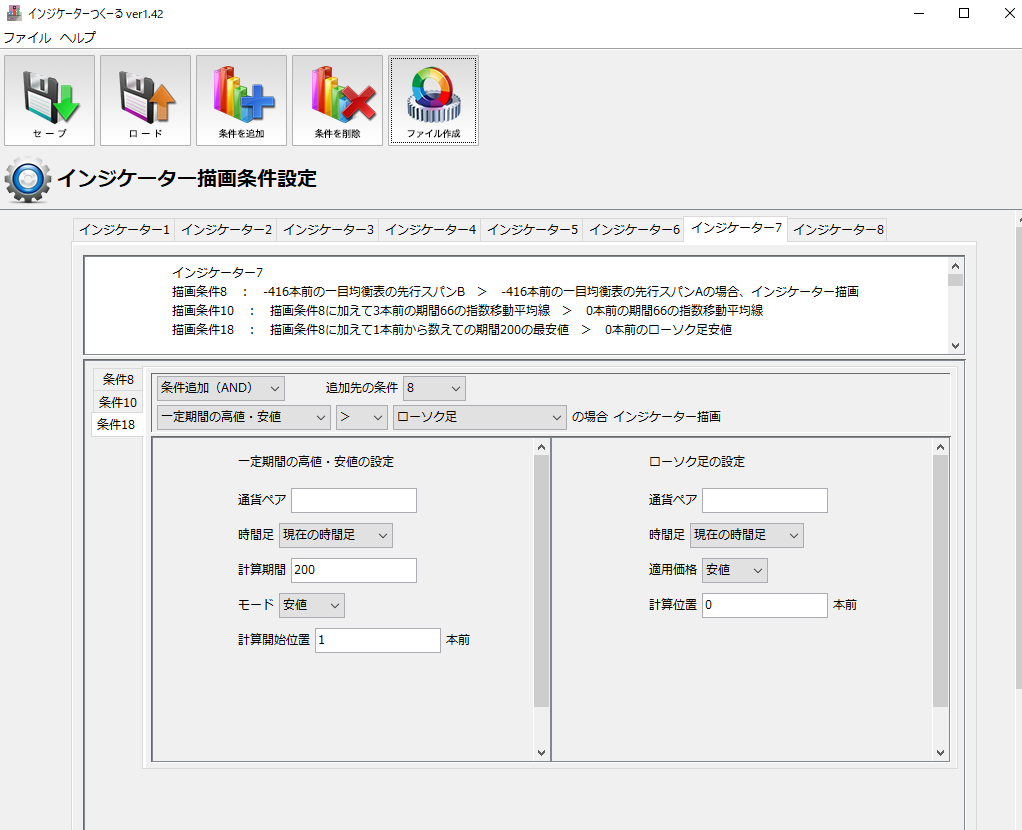Click the ローソク足 計算位置 field containing 0
The image size is (1022, 830).
[x=764, y=605]
